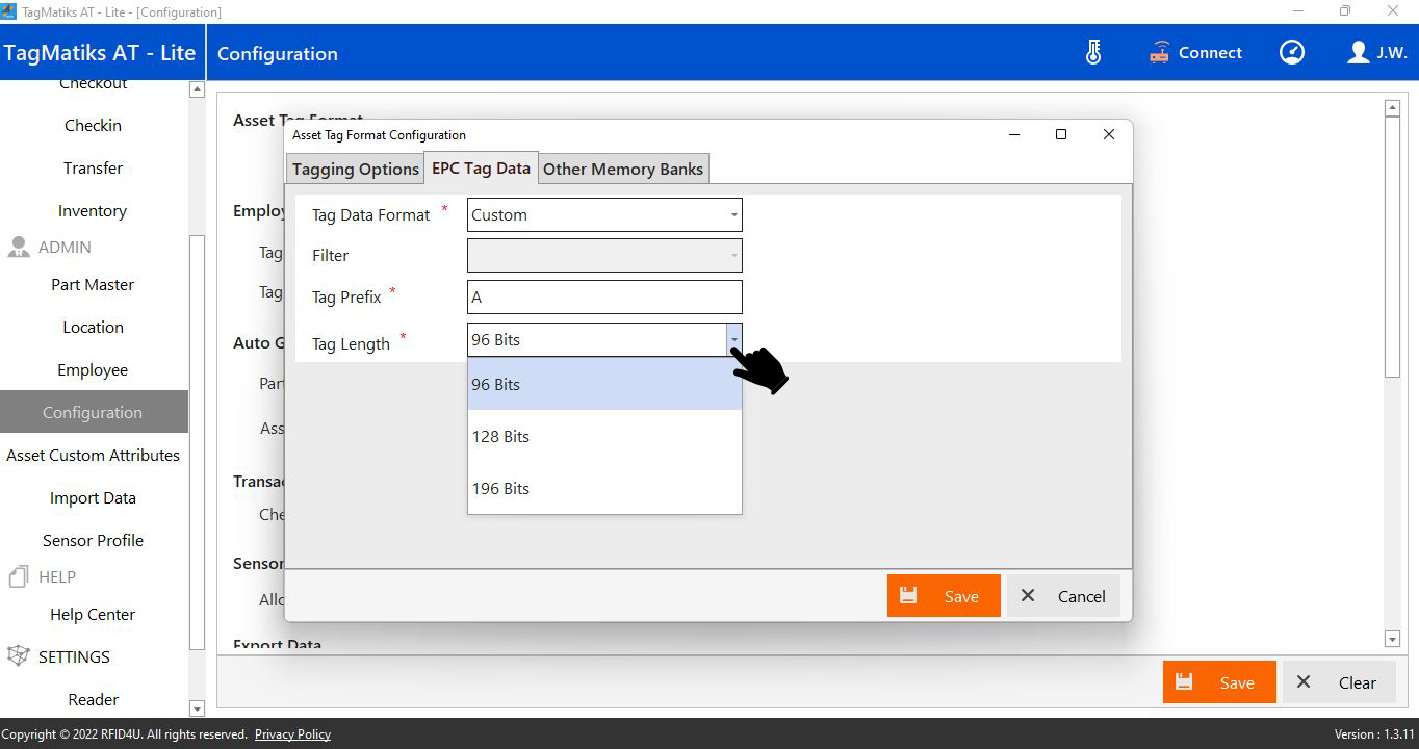Open the dashboard gauge icon
1419x749 pixels.
point(1292,53)
